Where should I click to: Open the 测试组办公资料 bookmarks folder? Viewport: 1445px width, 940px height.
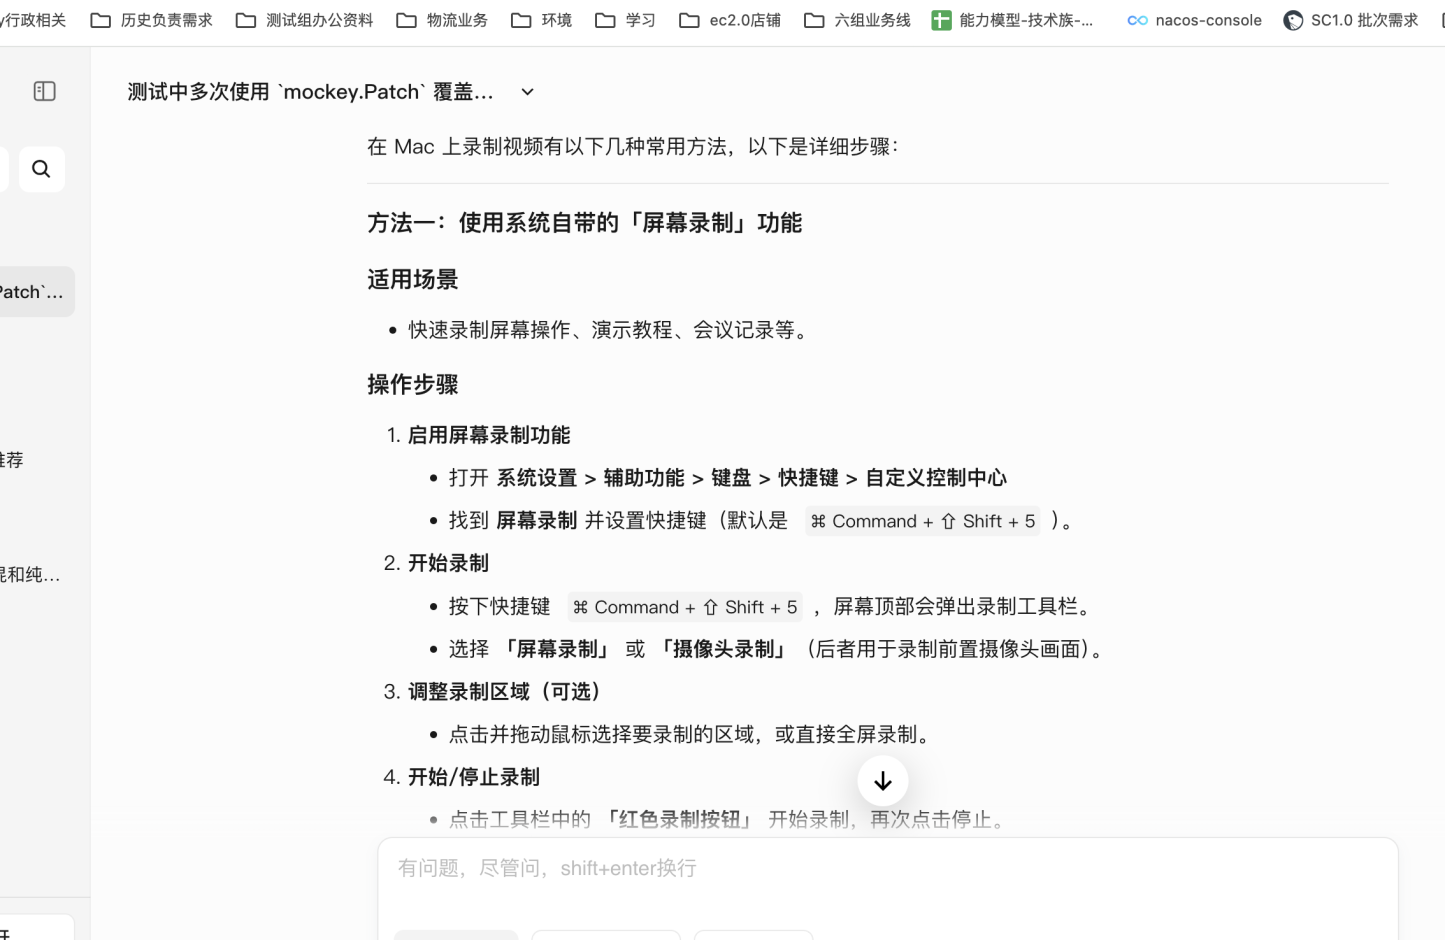coord(304,19)
